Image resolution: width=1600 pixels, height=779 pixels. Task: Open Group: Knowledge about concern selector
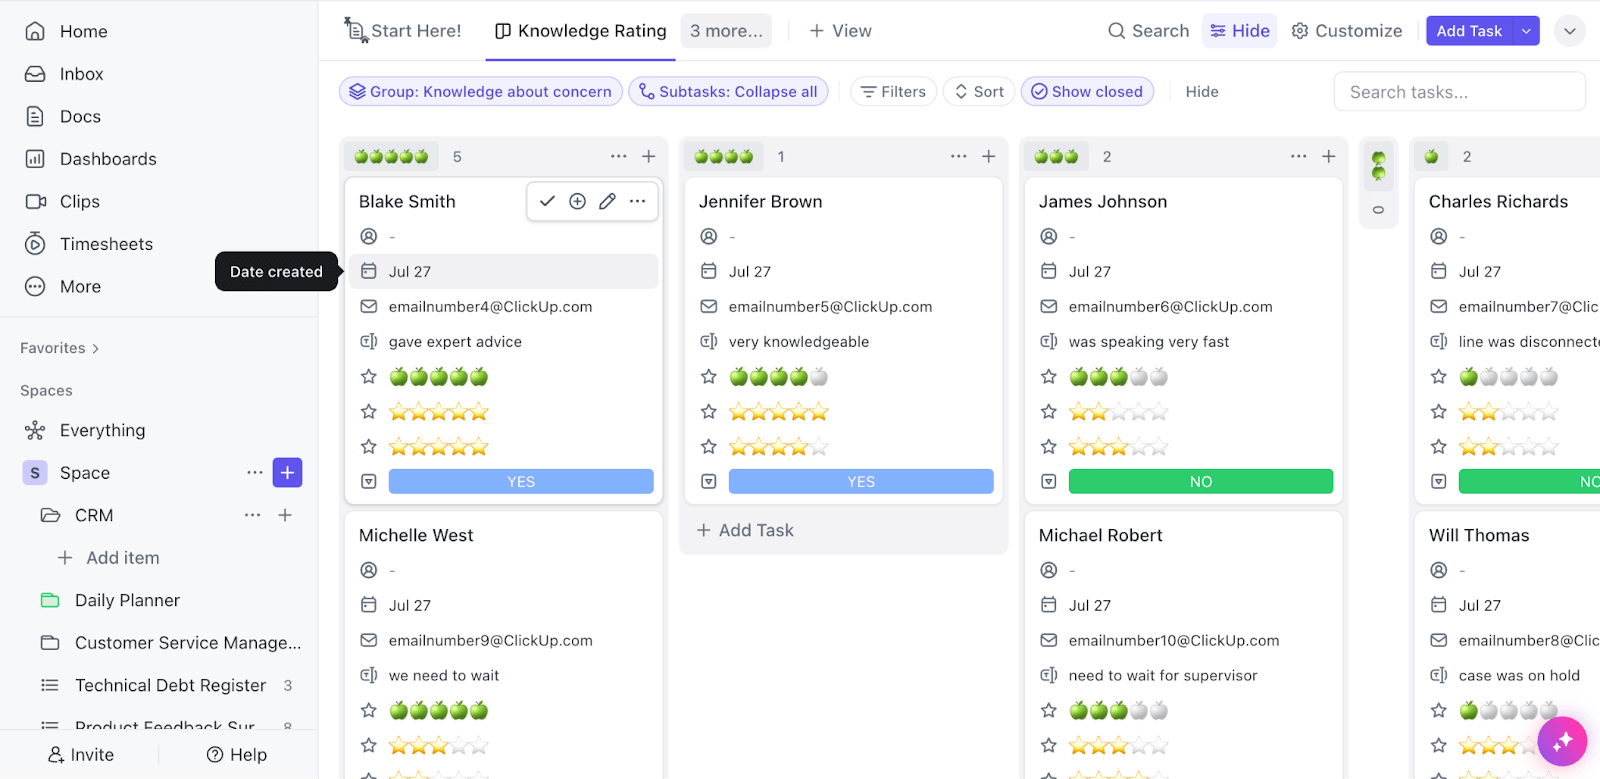click(481, 91)
